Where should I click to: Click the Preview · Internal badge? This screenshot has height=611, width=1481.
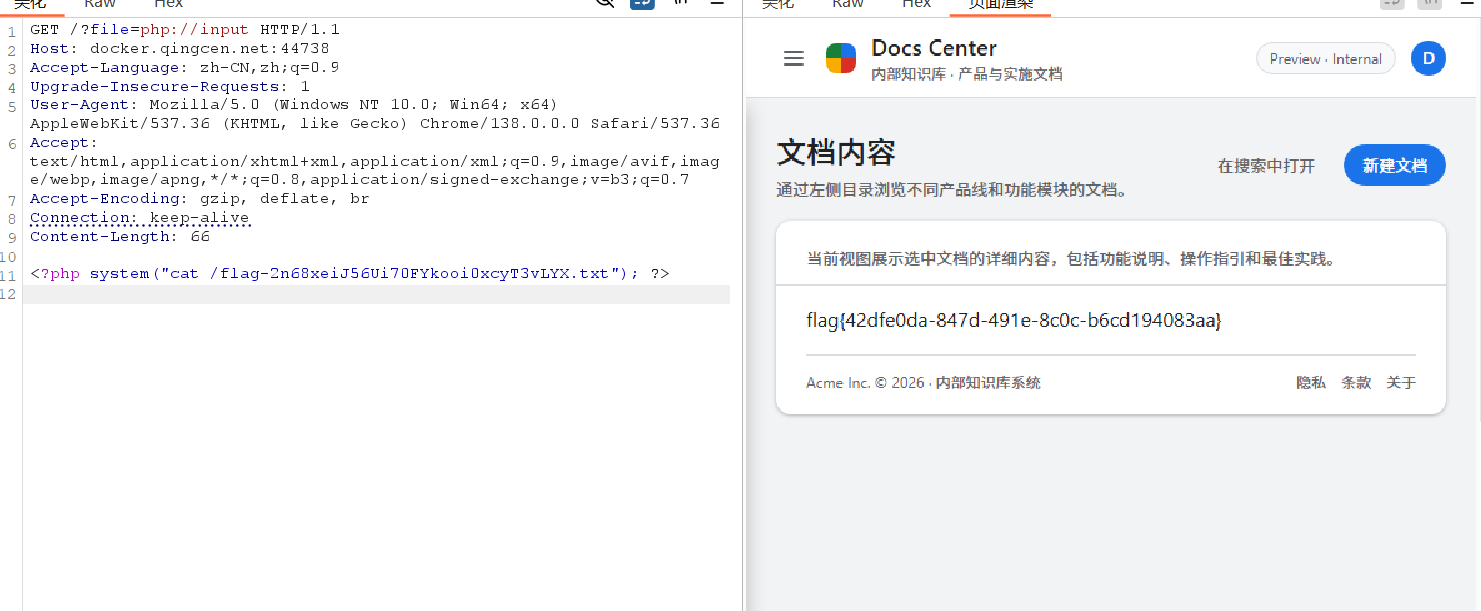[1325, 59]
